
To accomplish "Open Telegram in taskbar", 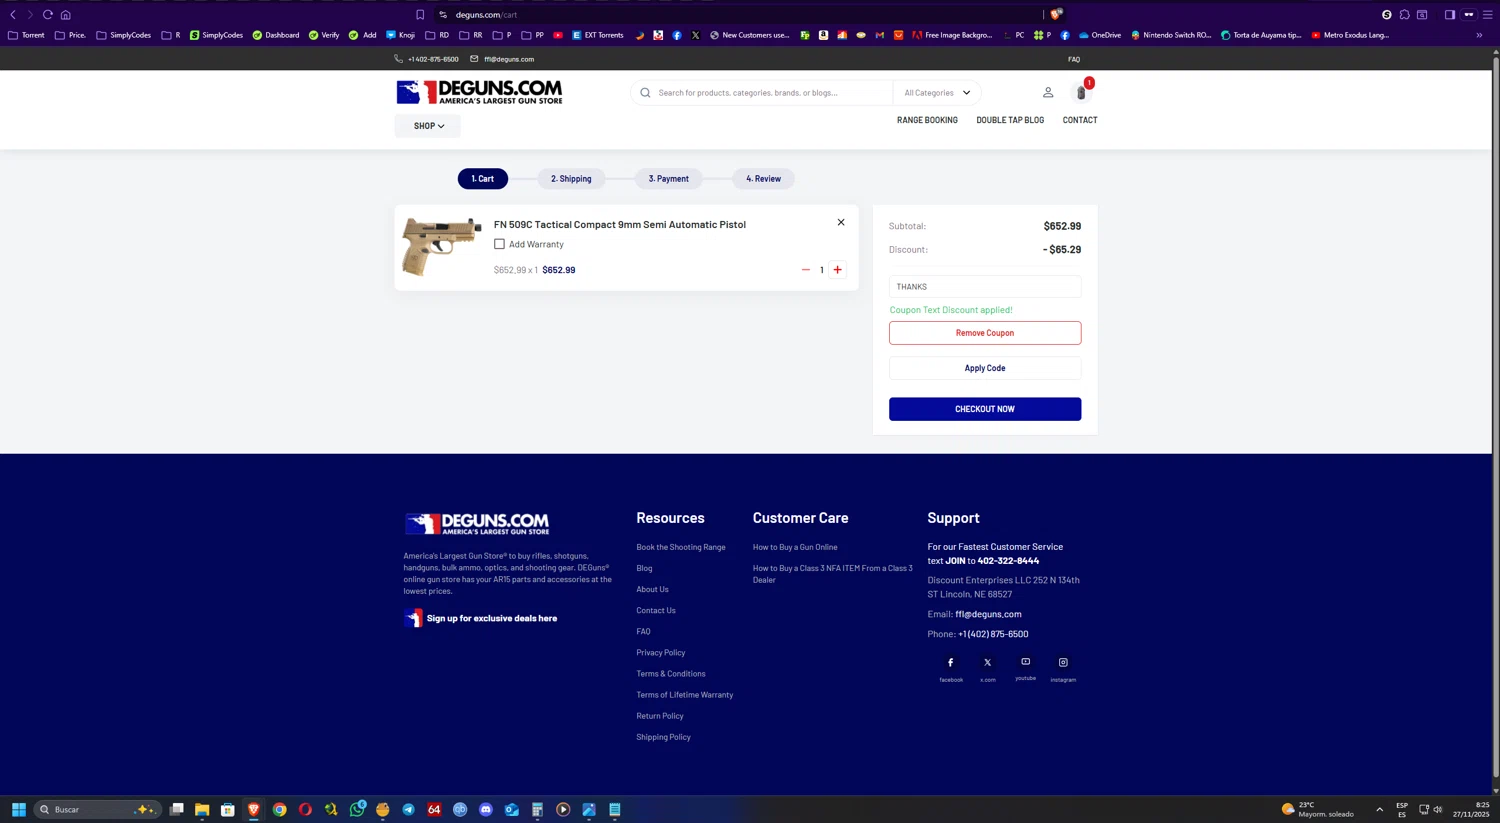I will coord(408,810).
